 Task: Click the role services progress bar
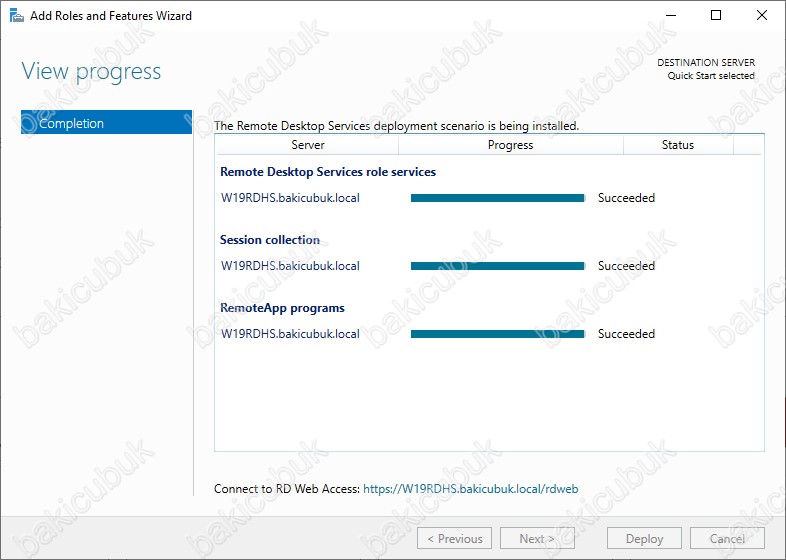click(x=497, y=198)
